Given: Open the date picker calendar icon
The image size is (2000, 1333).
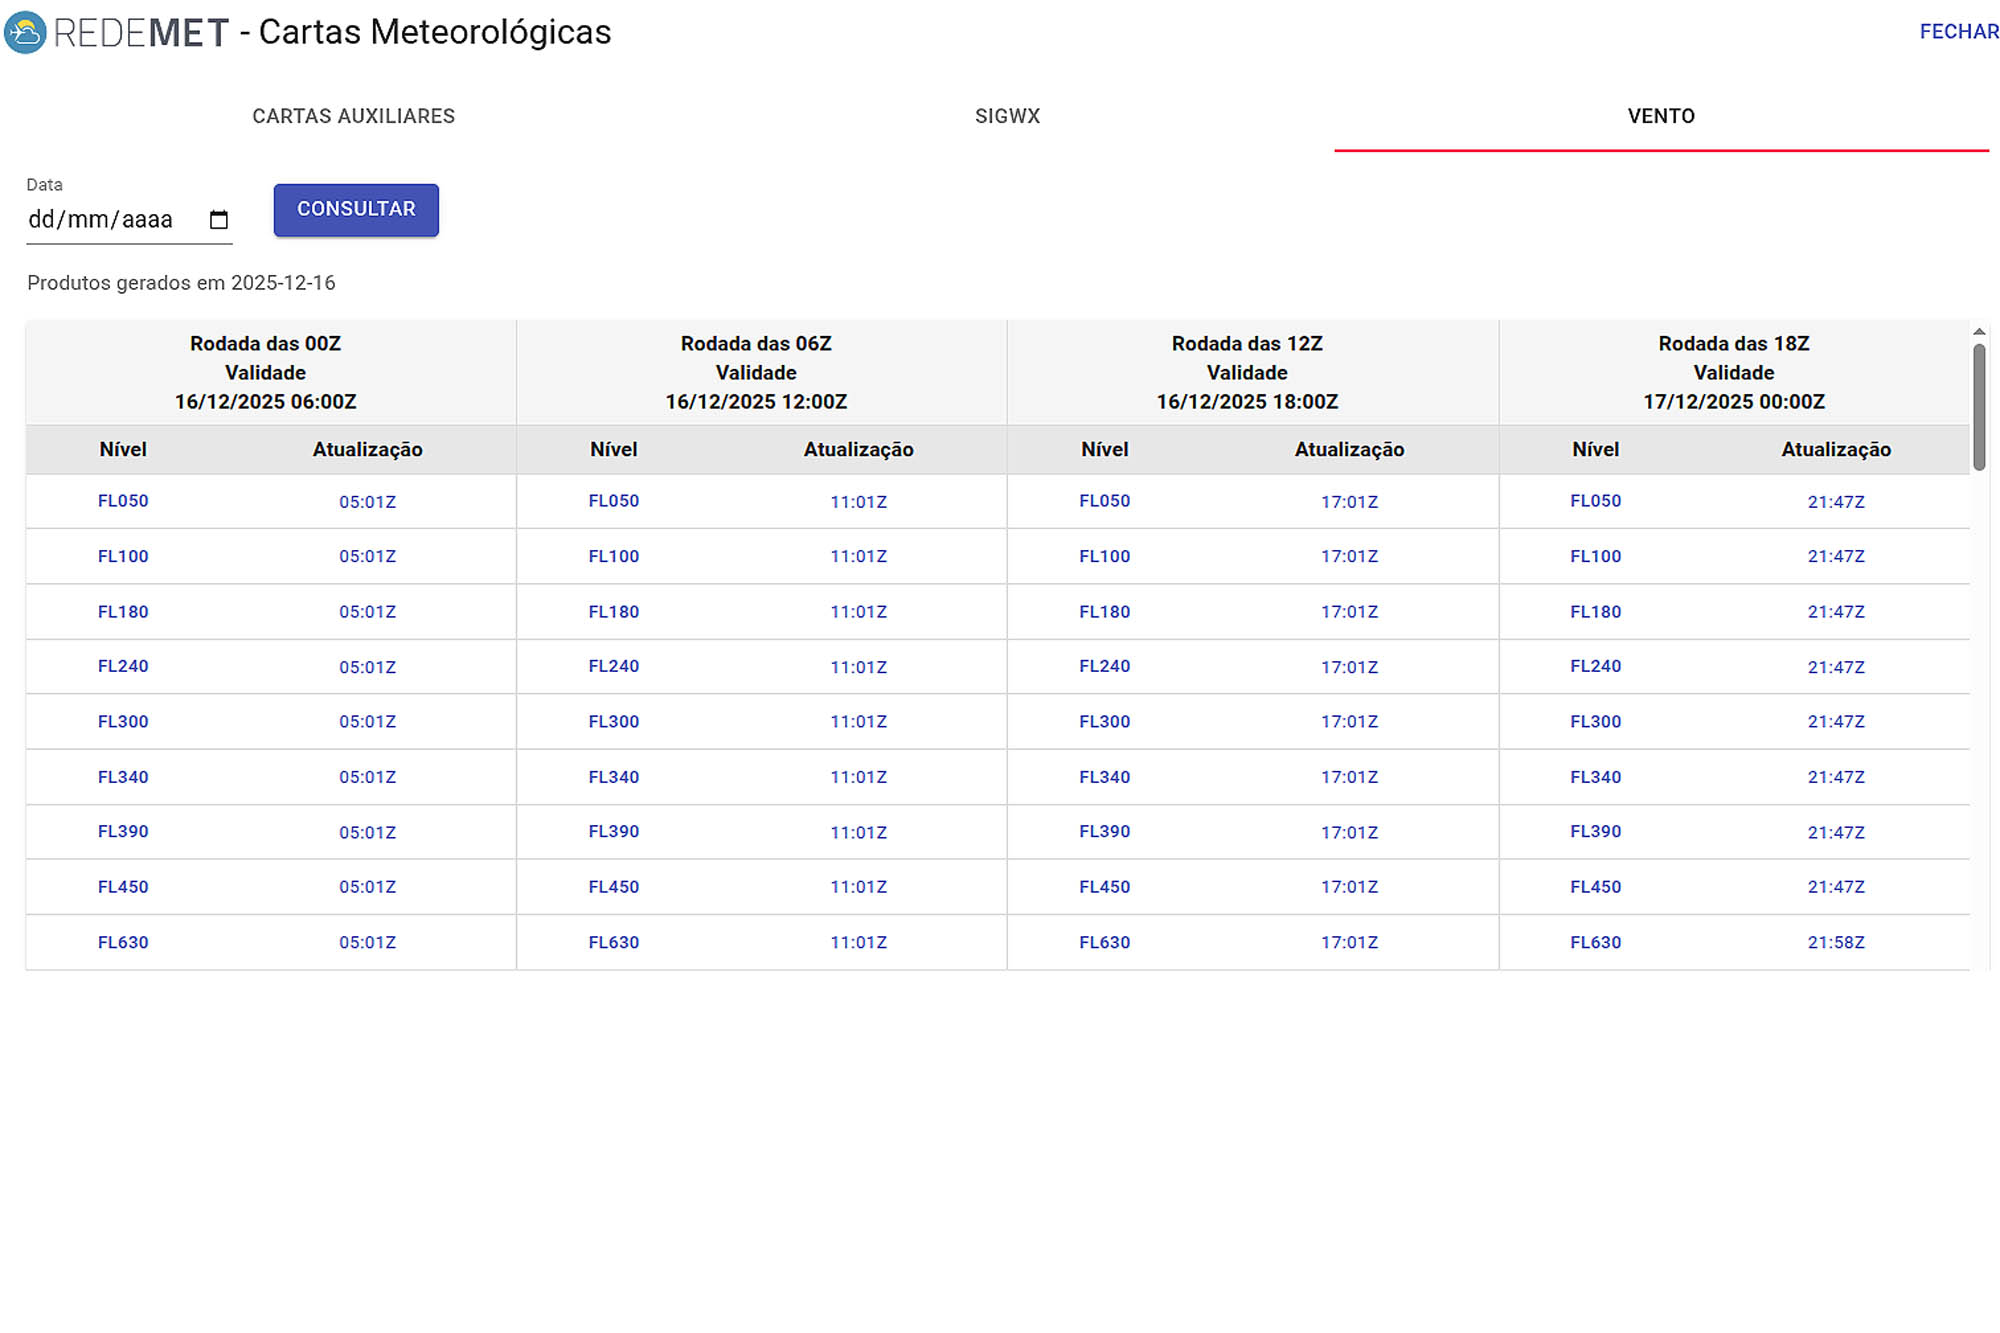Looking at the screenshot, I should [219, 220].
